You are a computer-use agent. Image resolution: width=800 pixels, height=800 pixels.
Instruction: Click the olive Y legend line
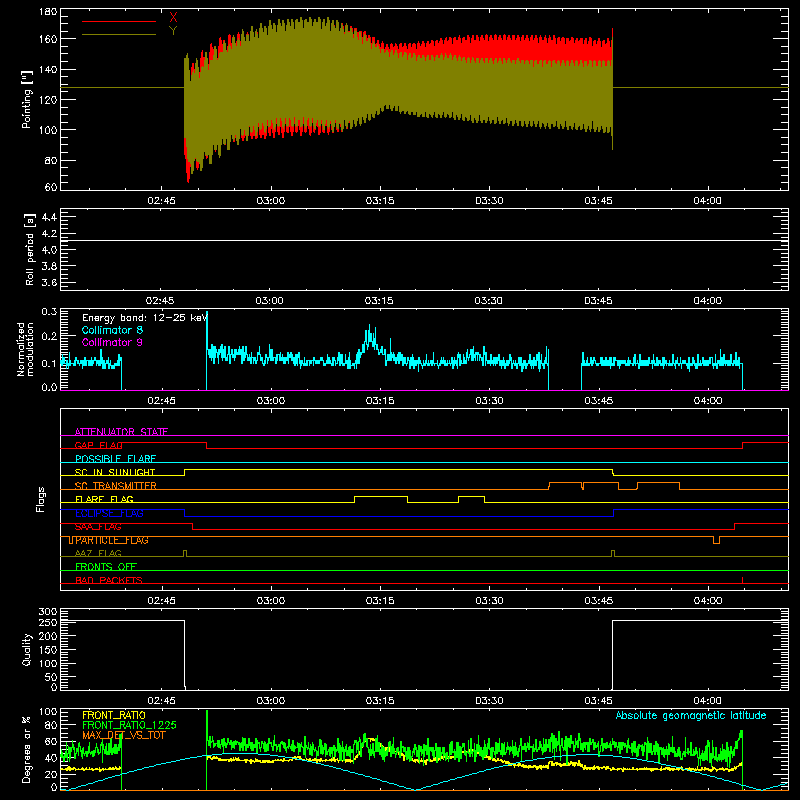point(119,35)
